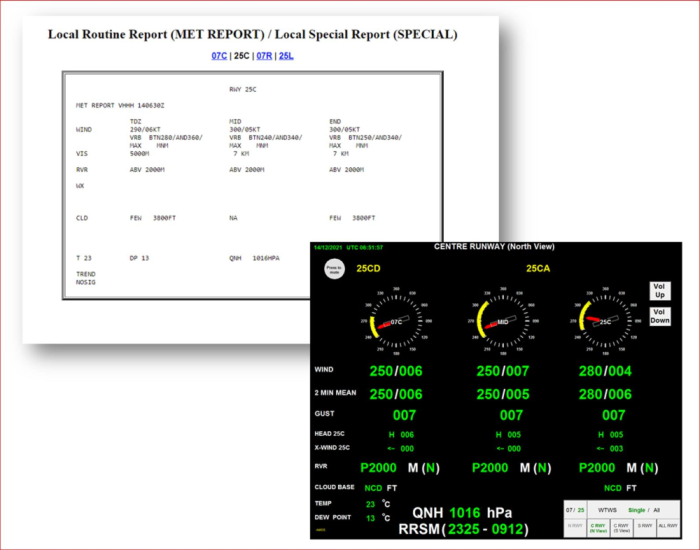Click the X-WIND 25C value 003
Viewport: 700px width, 550px height.
(x=617, y=449)
